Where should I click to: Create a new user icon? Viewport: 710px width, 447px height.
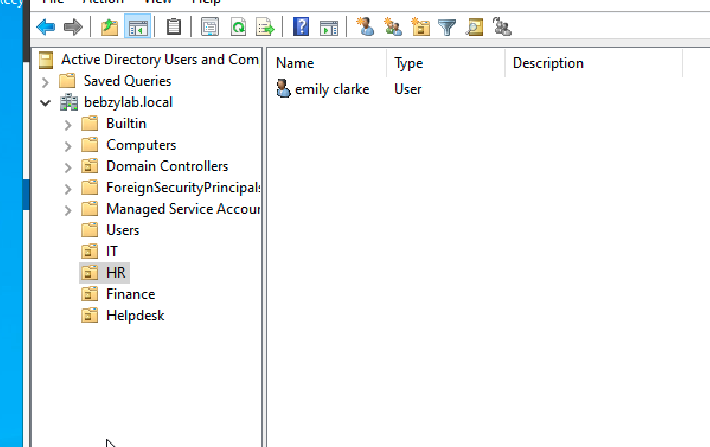pos(365,27)
